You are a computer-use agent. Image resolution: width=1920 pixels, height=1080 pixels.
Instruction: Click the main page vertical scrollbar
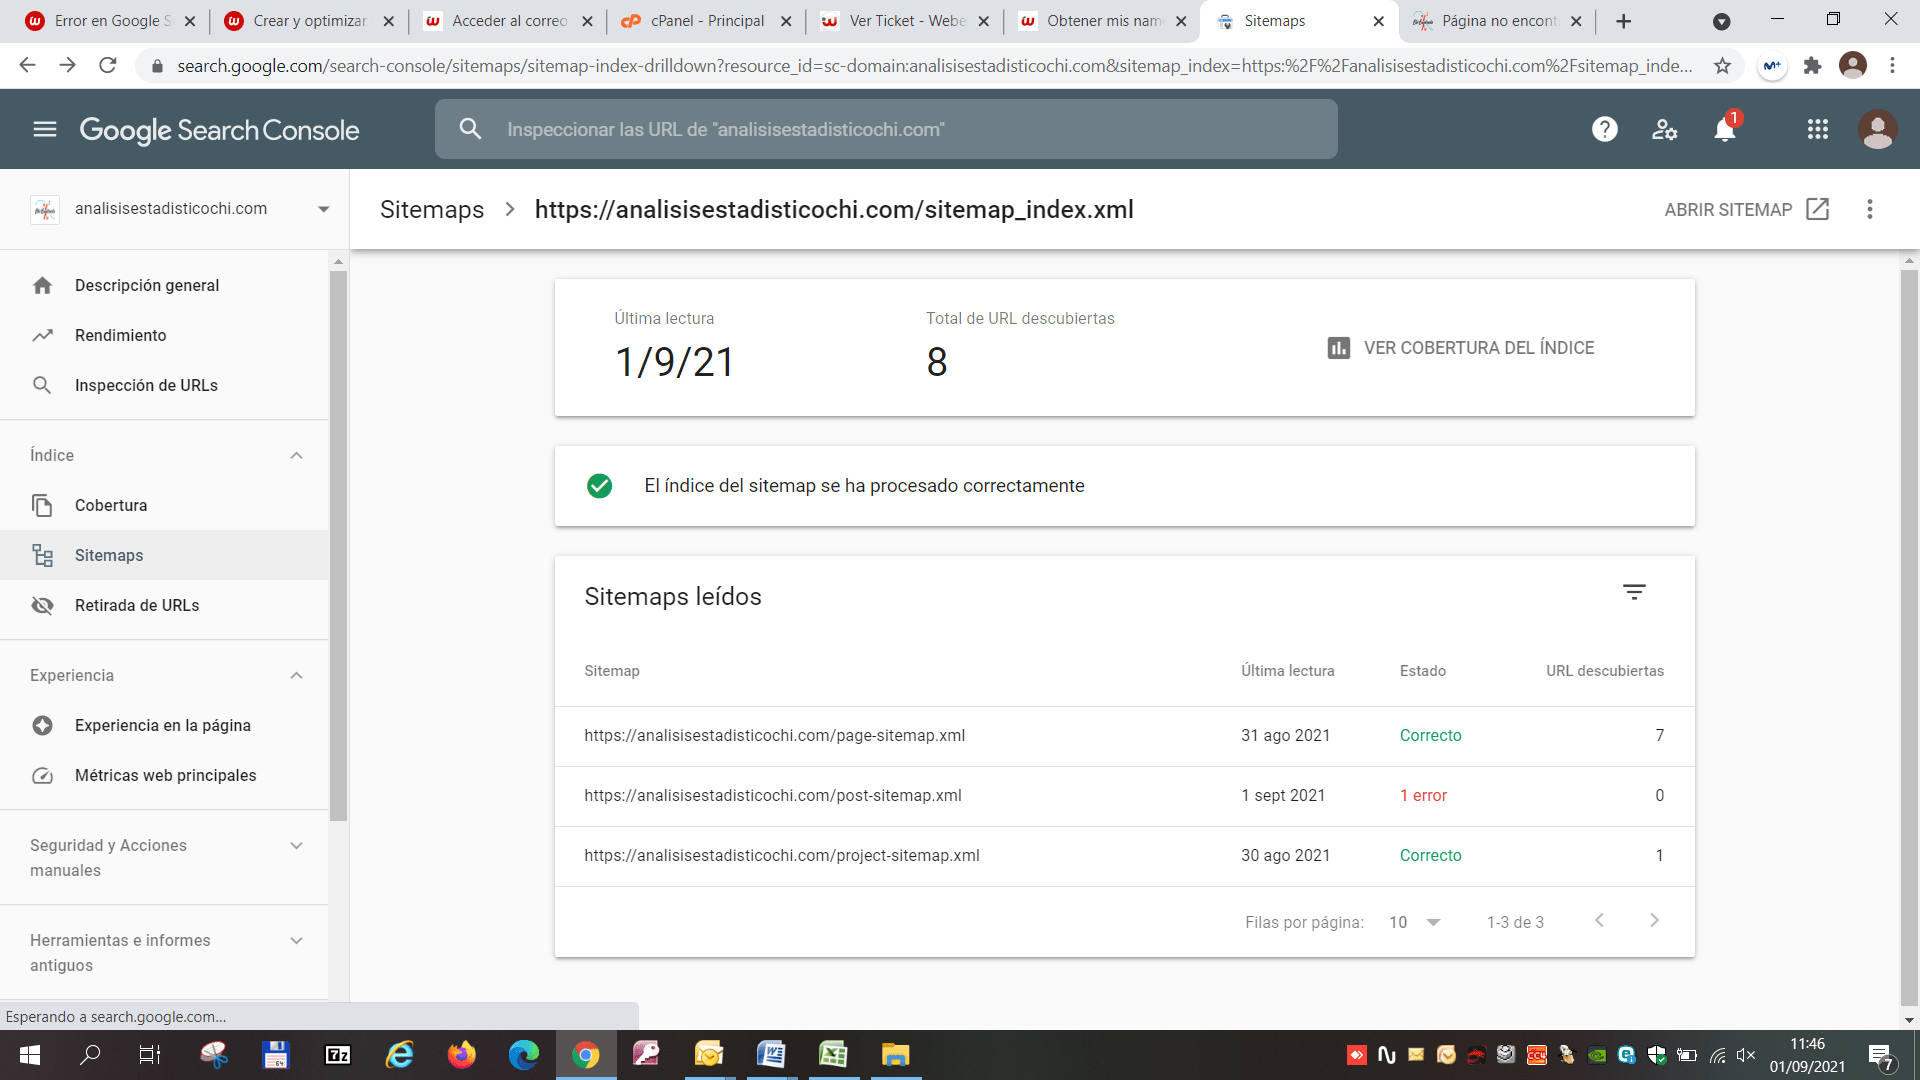[1909, 637]
